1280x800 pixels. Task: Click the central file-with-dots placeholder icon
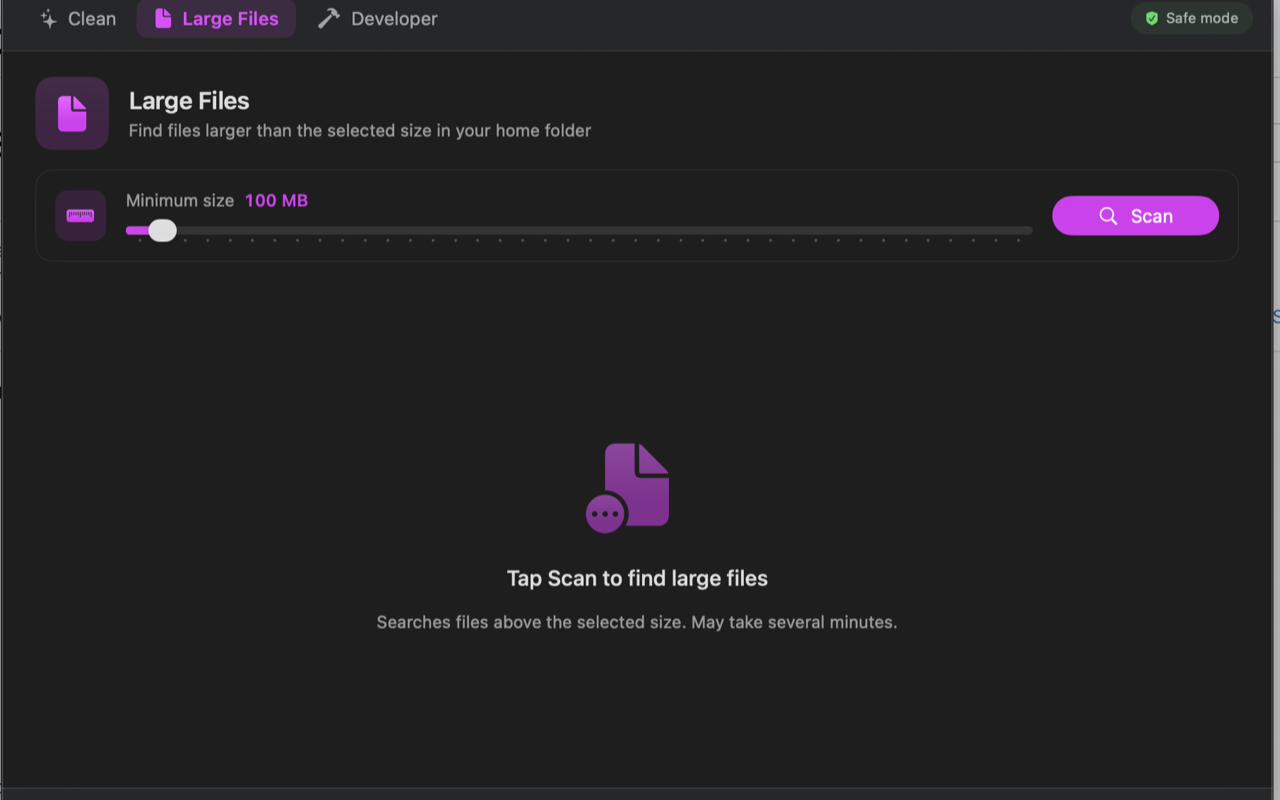tap(628, 488)
